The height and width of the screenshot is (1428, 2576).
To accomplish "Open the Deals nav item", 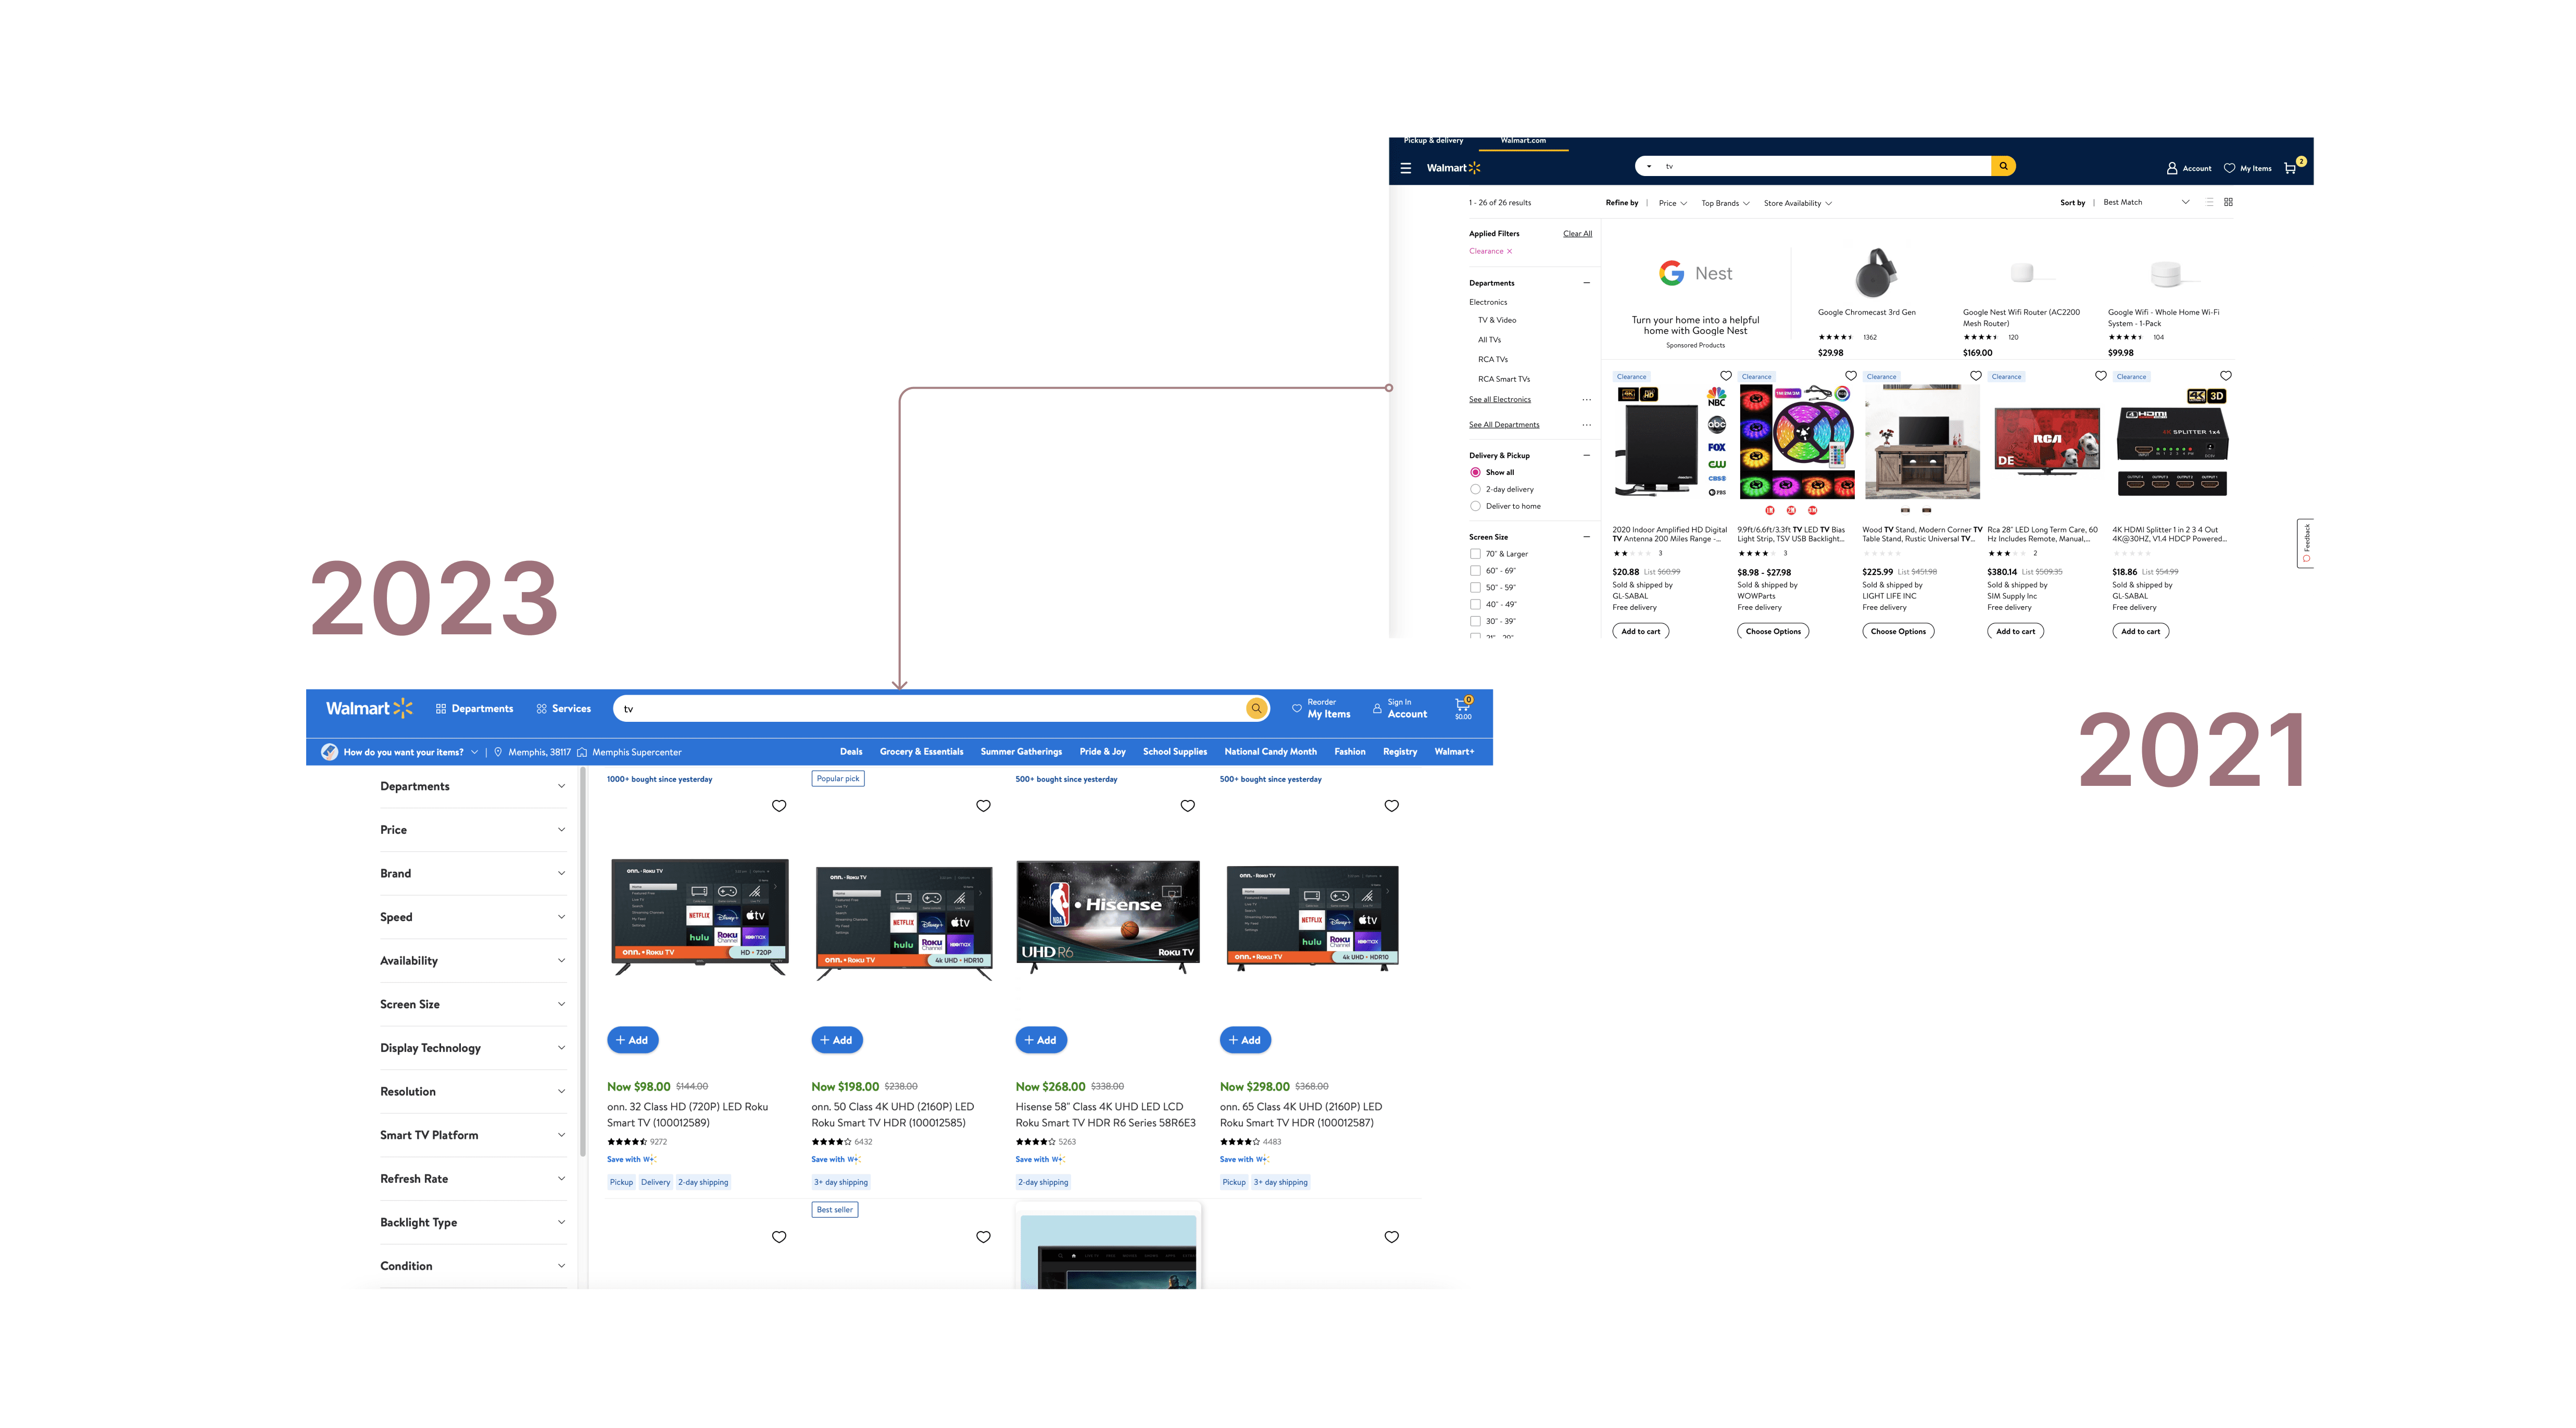I will pos(851,752).
